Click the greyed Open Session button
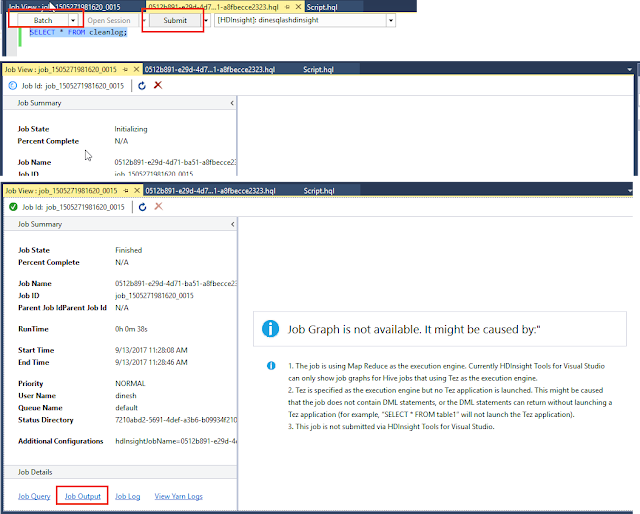Viewport: 640px width, 514px height. point(109,20)
